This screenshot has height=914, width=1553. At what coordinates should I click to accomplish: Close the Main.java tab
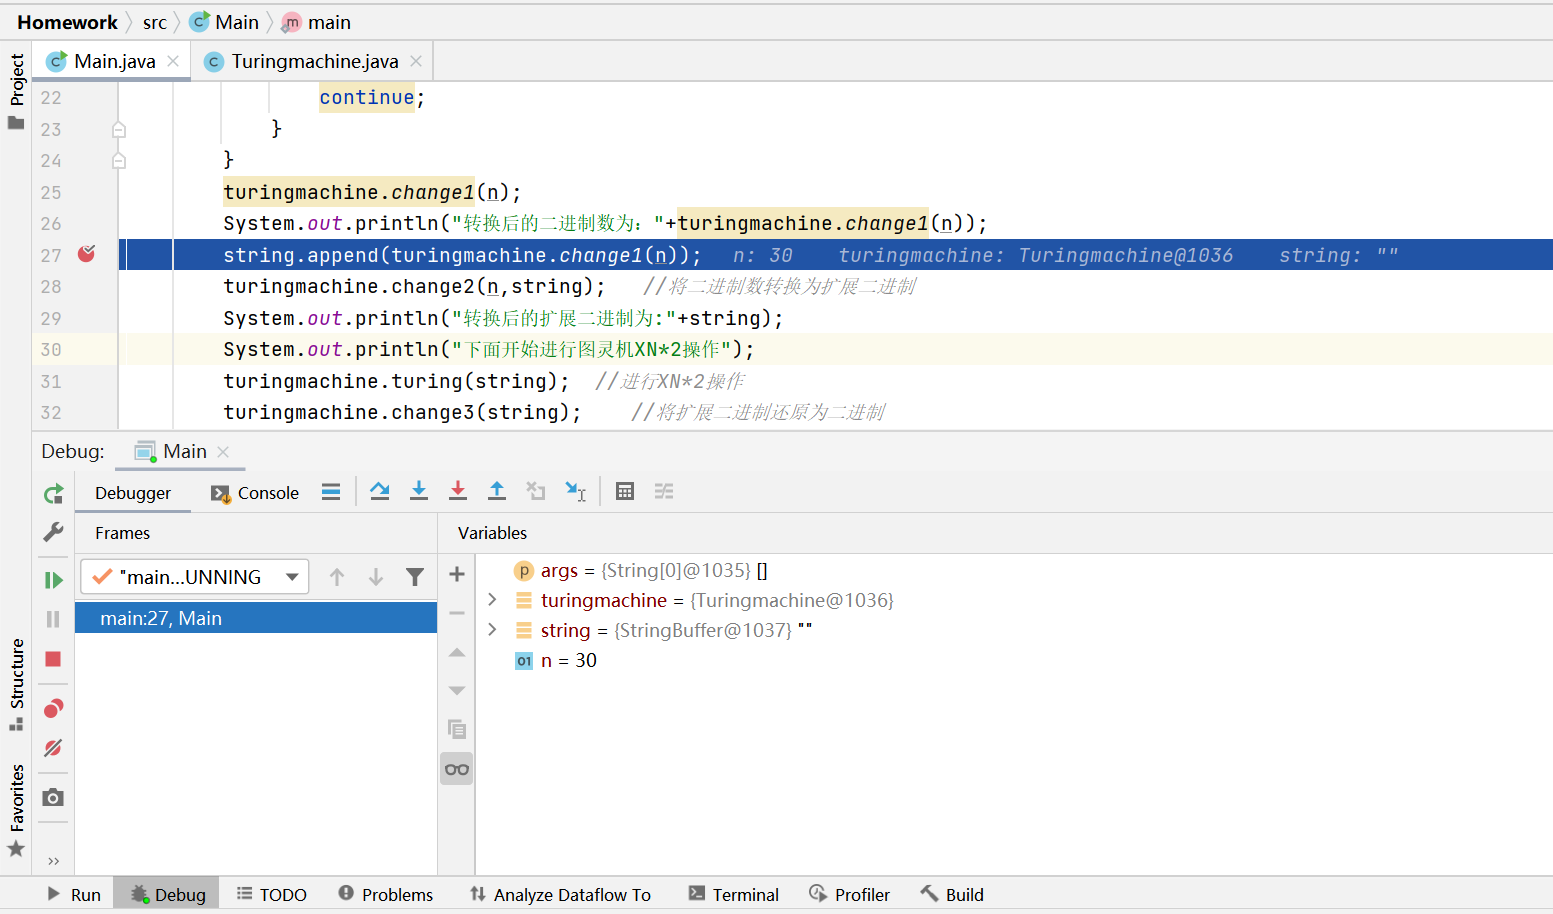click(173, 61)
